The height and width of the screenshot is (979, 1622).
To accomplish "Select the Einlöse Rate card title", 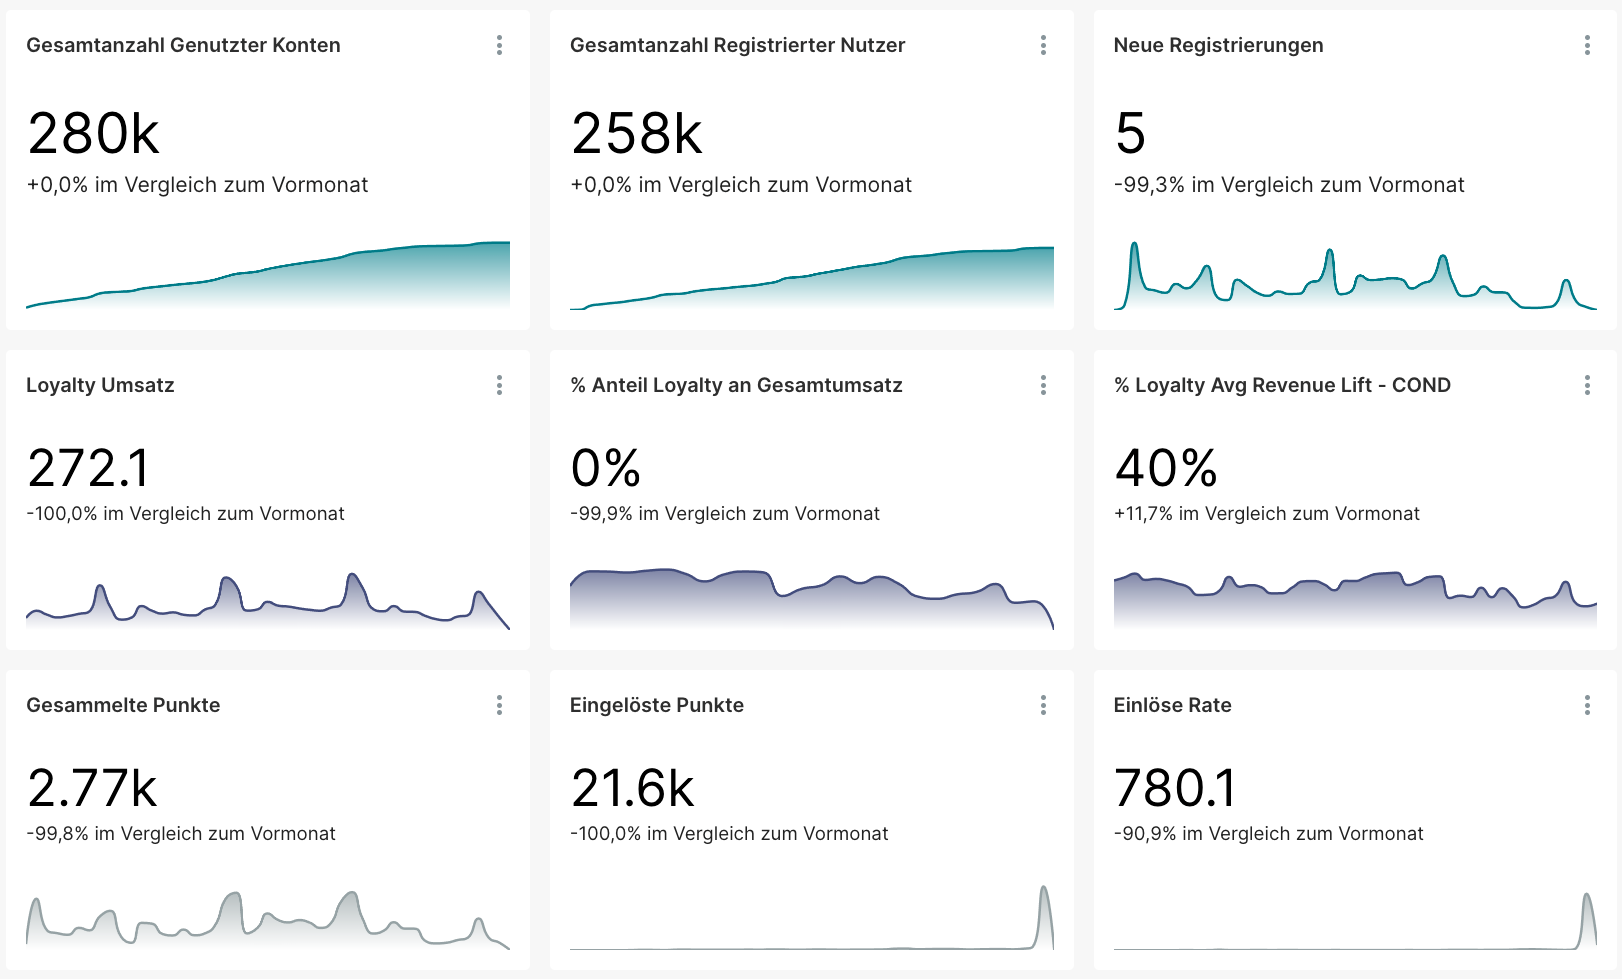I will pyautogui.click(x=1172, y=705).
